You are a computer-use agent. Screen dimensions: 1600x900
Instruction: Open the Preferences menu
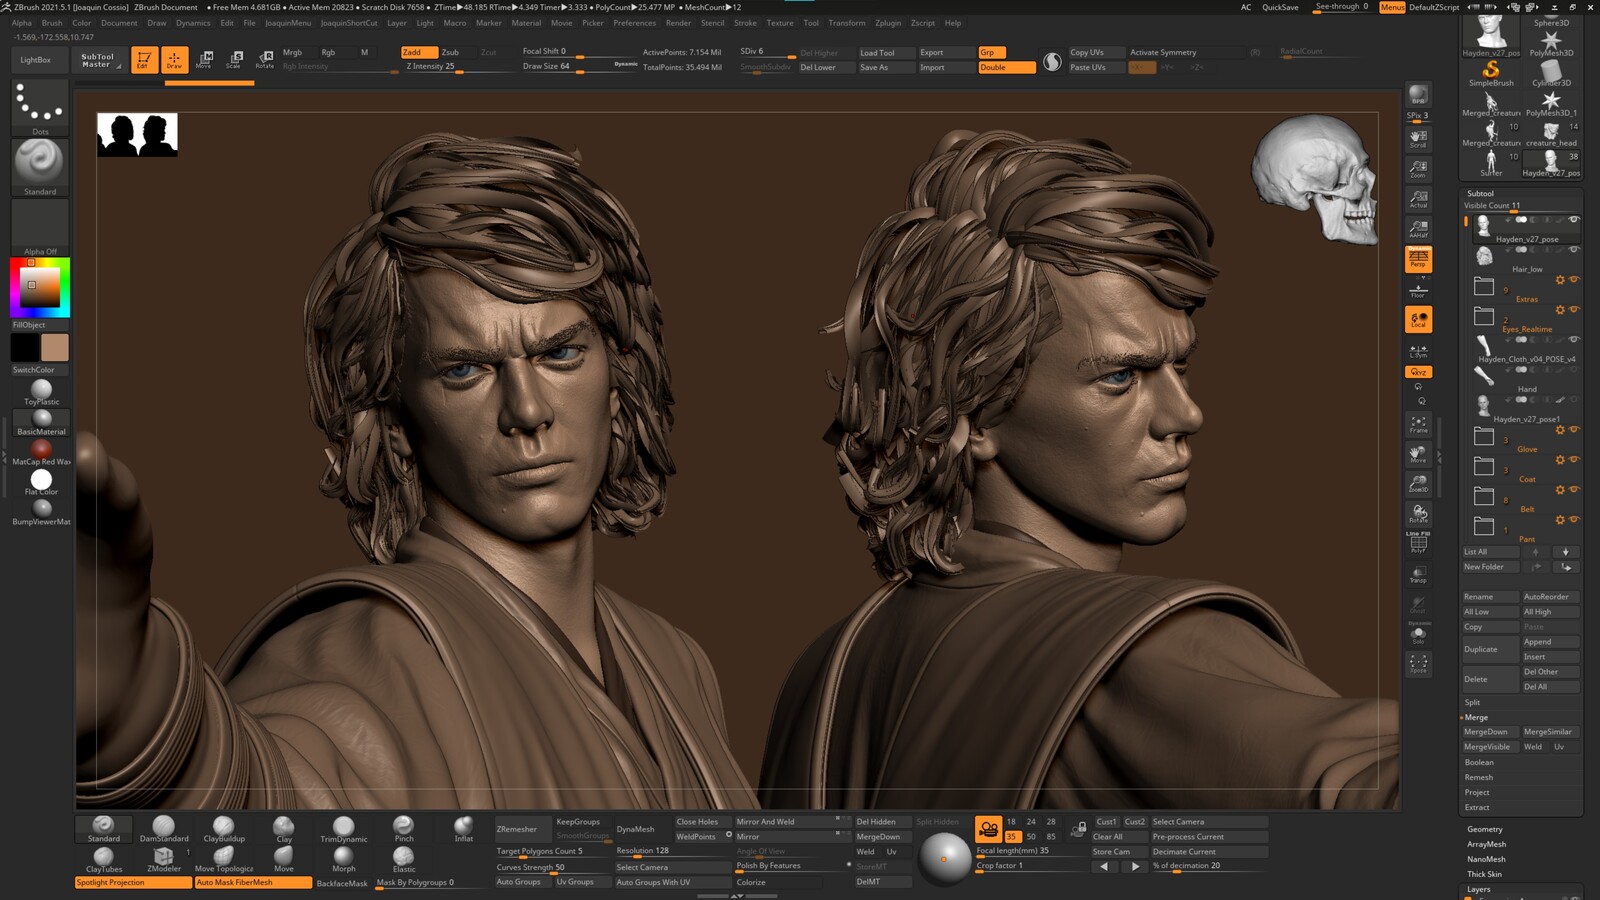point(634,23)
